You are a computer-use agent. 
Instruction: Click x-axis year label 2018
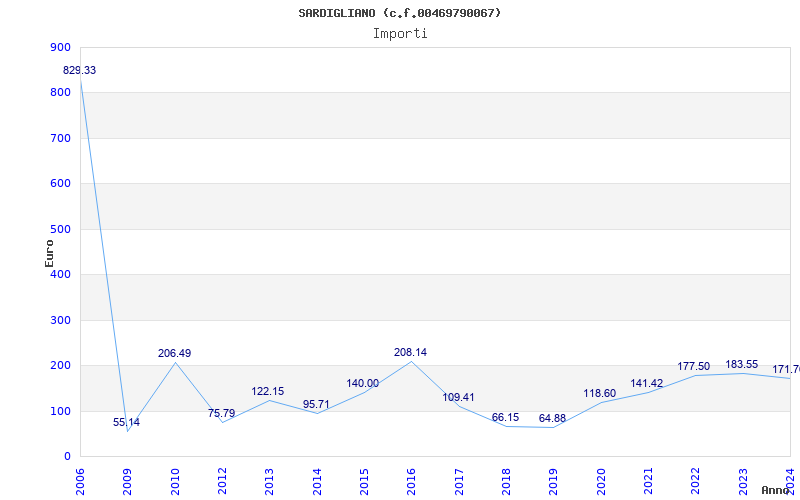coord(506,481)
